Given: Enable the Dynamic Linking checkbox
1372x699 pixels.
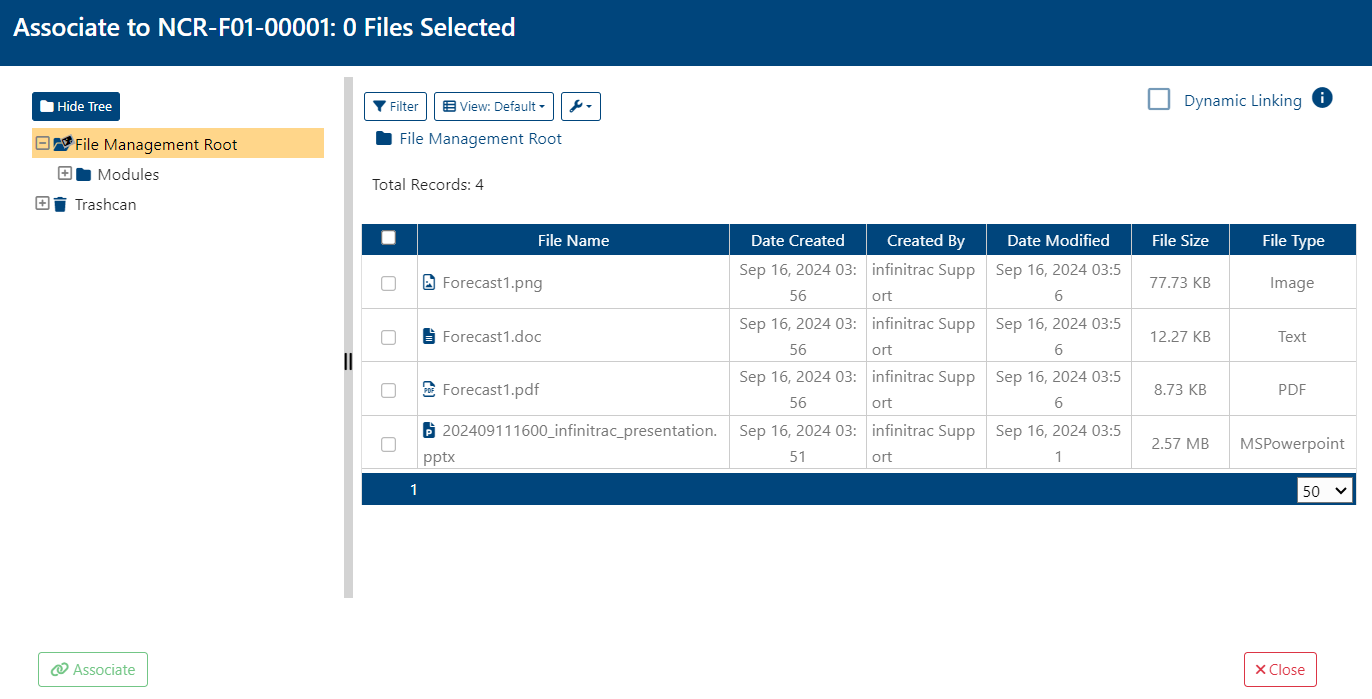Looking at the screenshot, I should 1159,99.
